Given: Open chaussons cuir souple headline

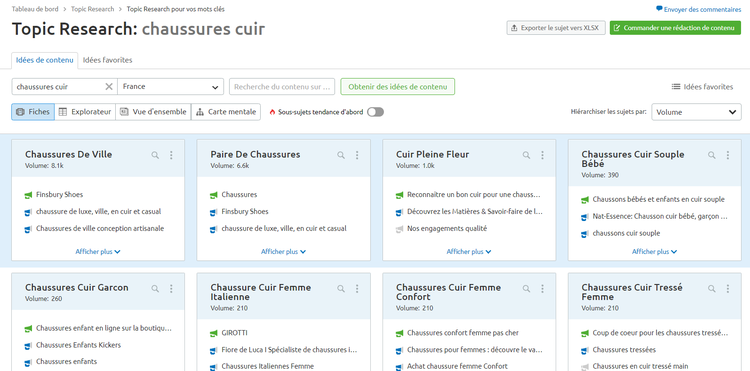Looking at the screenshot, I should point(626,233).
